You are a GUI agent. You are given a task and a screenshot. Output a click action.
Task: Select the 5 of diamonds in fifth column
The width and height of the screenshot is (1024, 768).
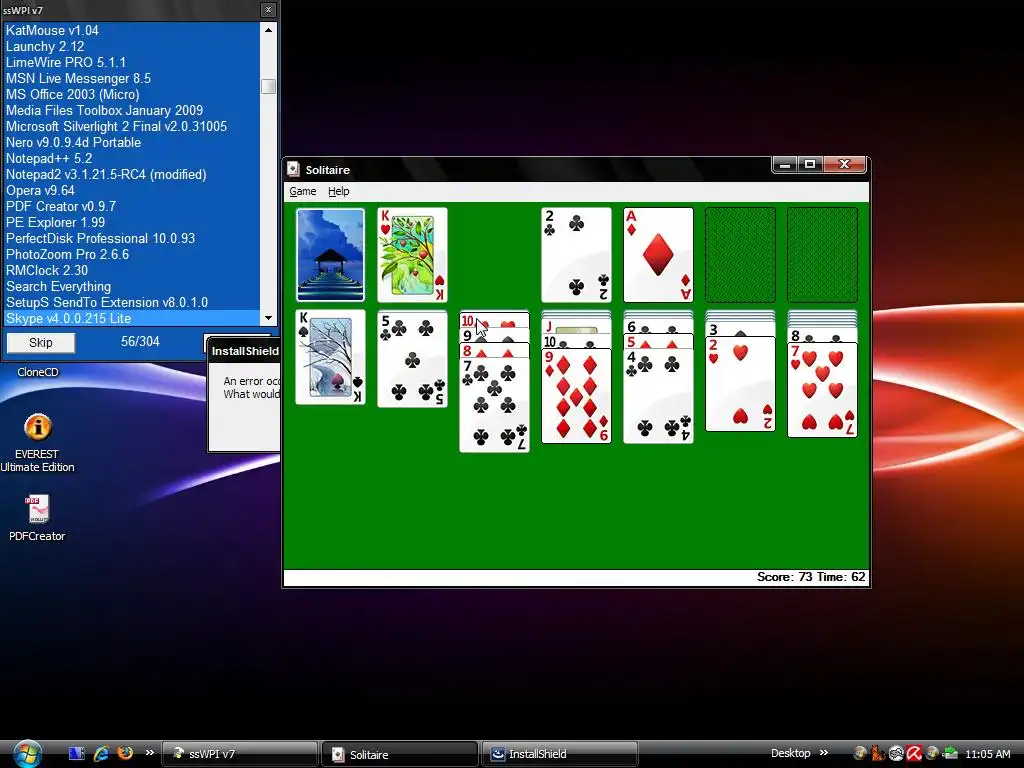pyautogui.click(x=658, y=342)
